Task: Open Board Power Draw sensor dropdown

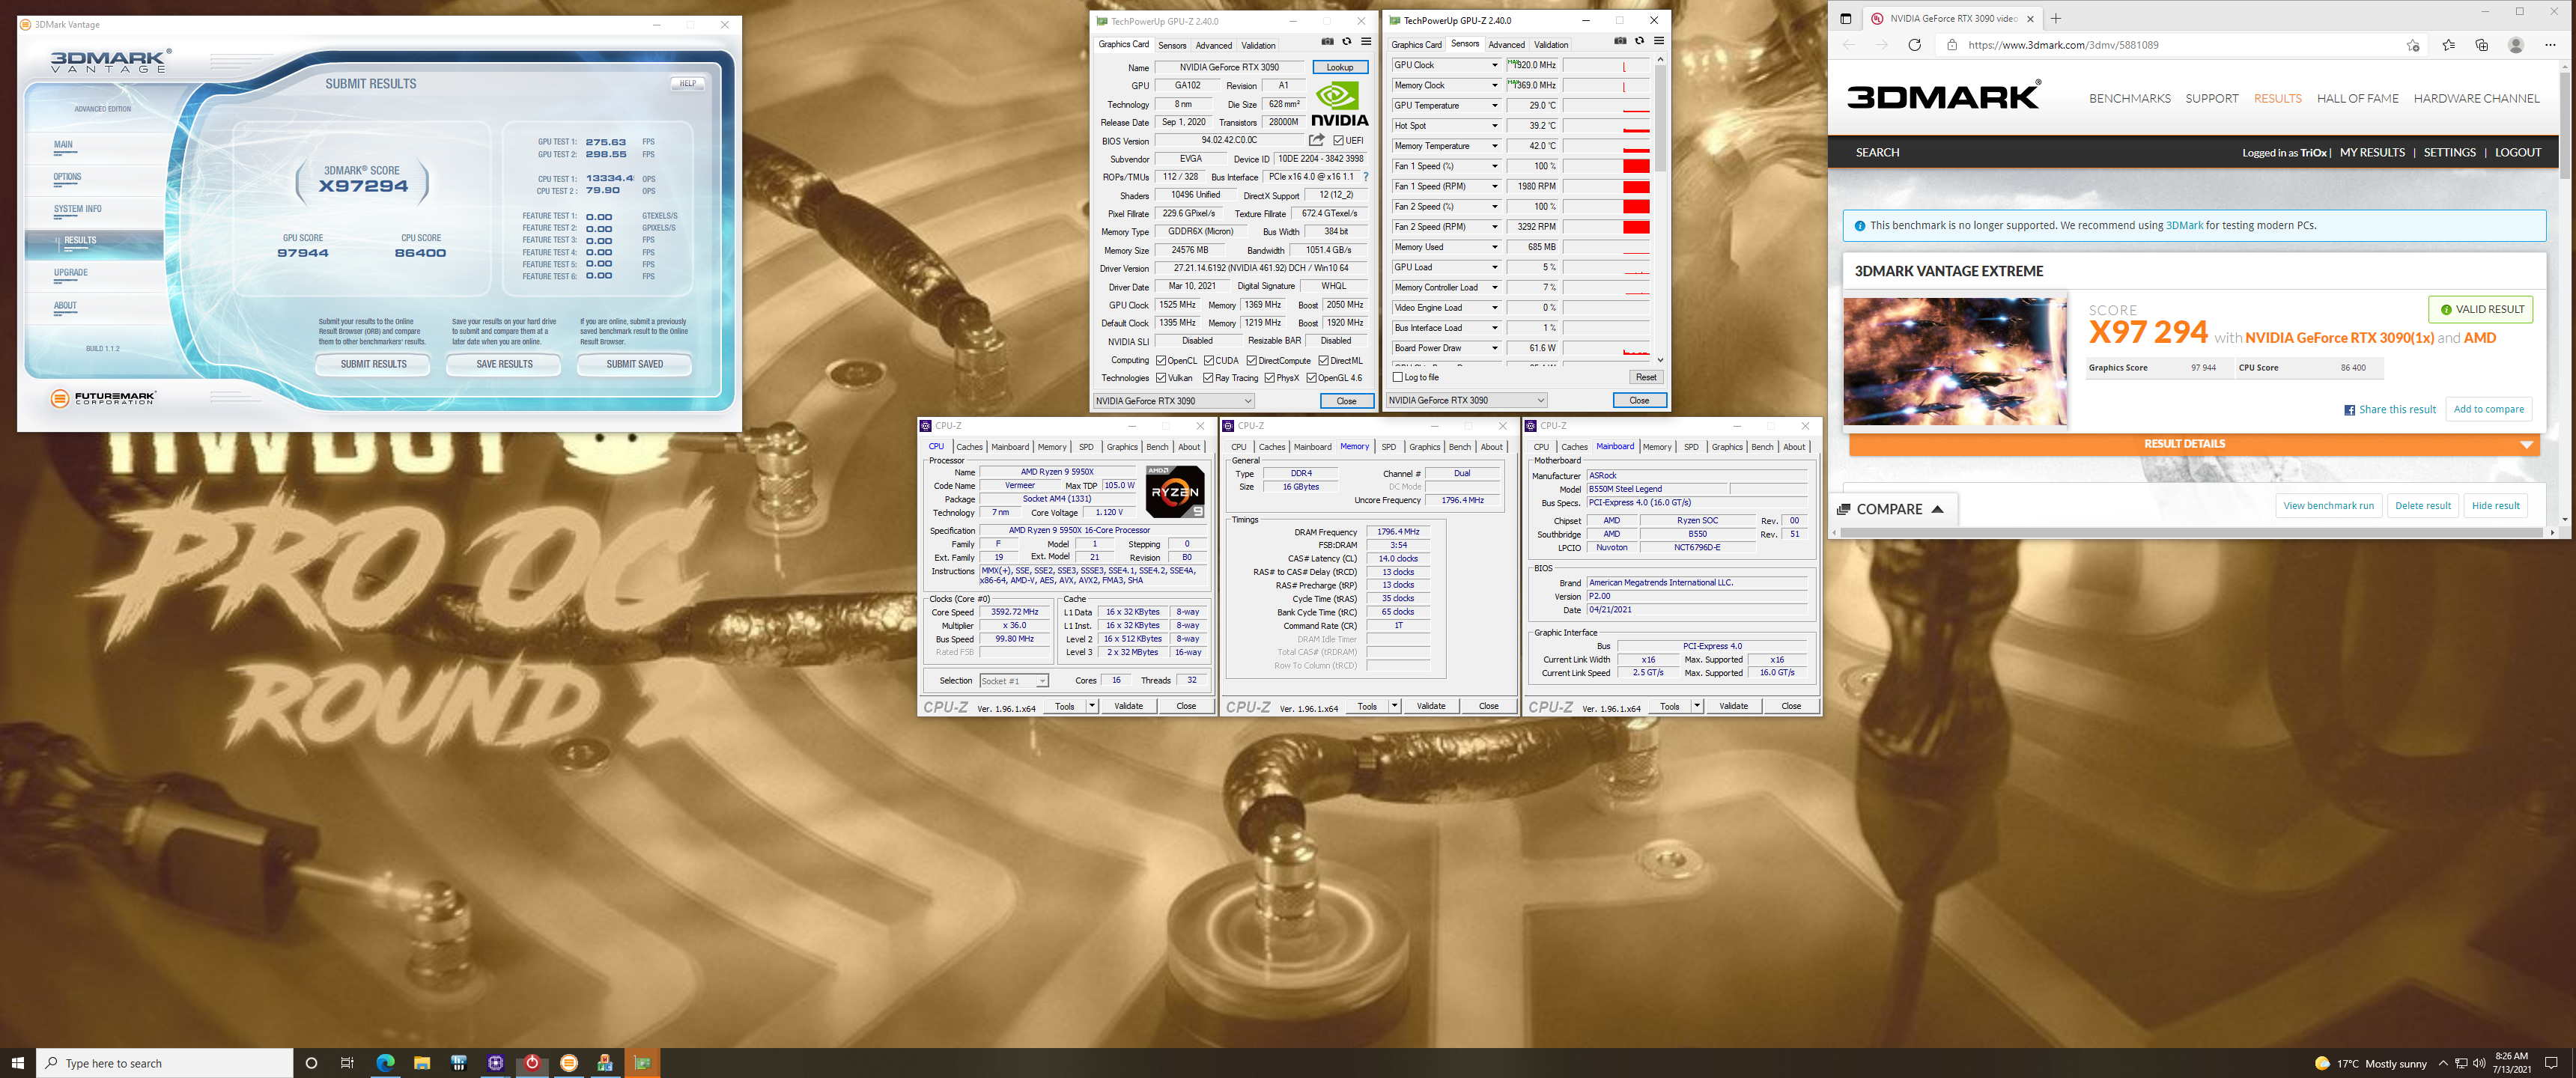Action: (1494, 348)
